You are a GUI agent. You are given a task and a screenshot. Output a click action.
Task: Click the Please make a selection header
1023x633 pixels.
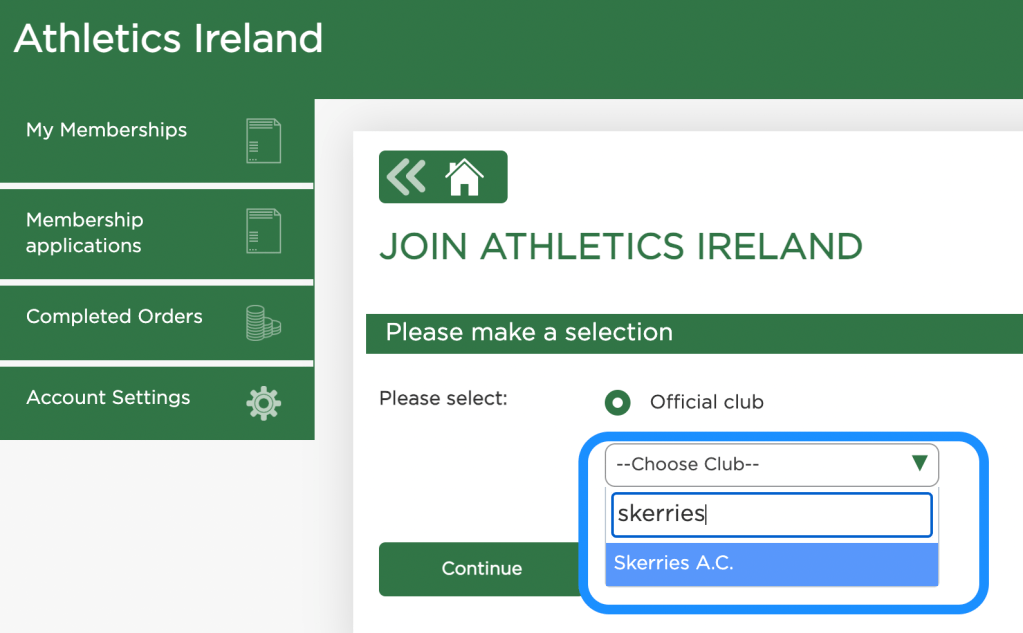click(x=529, y=333)
